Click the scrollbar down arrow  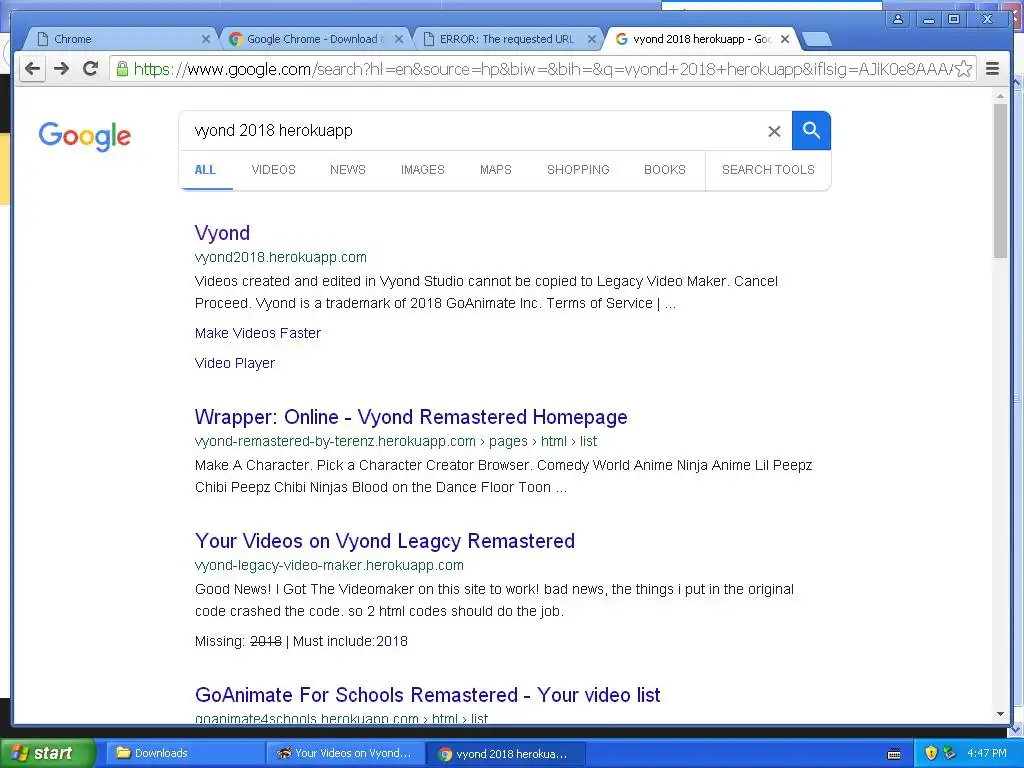pyautogui.click(x=1000, y=714)
